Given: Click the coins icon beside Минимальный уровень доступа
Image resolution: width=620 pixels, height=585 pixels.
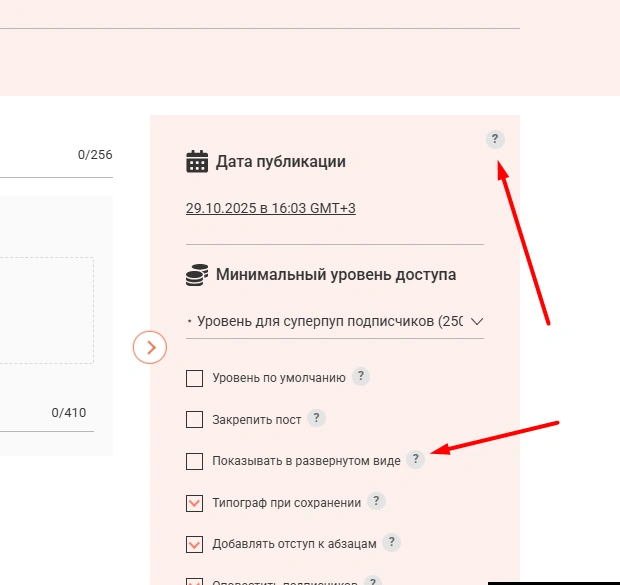Looking at the screenshot, I should (197, 275).
